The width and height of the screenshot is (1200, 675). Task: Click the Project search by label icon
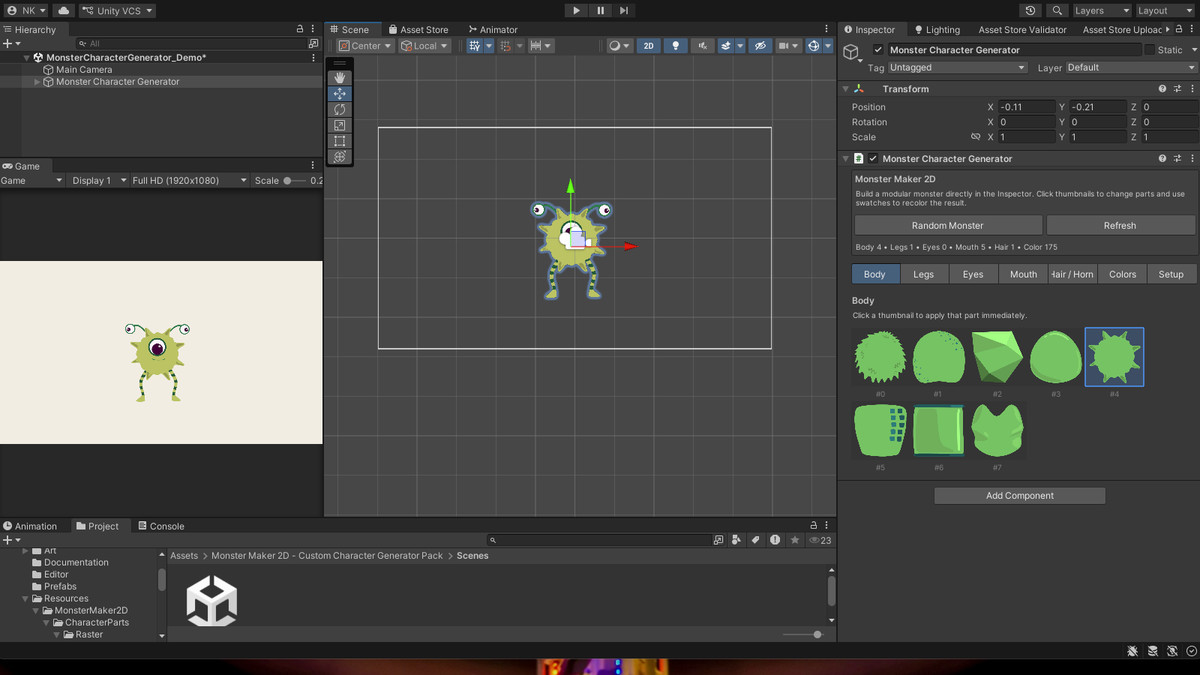756,540
